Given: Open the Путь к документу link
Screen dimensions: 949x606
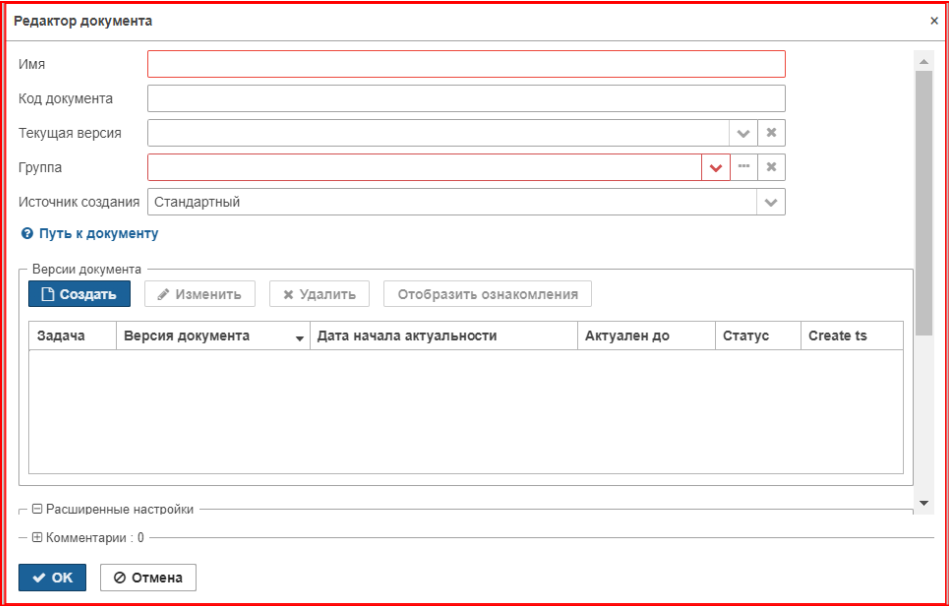Looking at the screenshot, I should coord(99,234).
